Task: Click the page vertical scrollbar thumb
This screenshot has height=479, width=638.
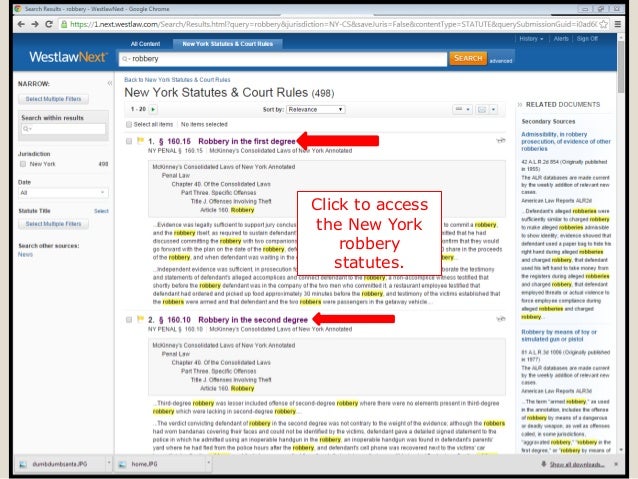Action: tap(621, 67)
